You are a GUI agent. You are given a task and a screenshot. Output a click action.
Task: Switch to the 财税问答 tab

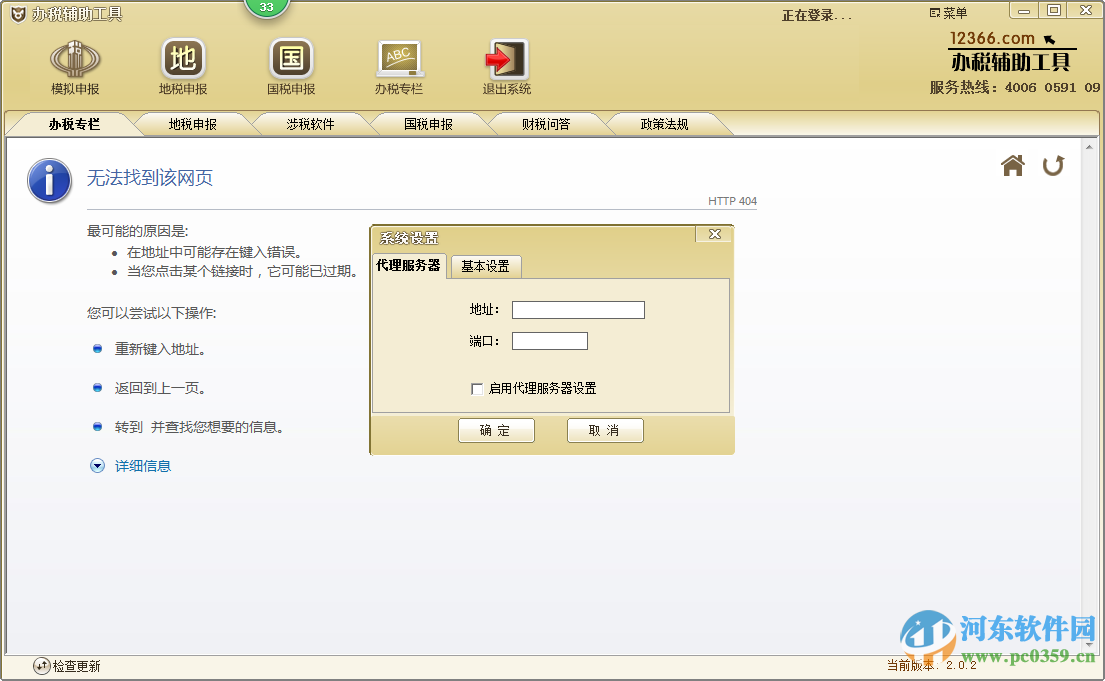coord(548,123)
